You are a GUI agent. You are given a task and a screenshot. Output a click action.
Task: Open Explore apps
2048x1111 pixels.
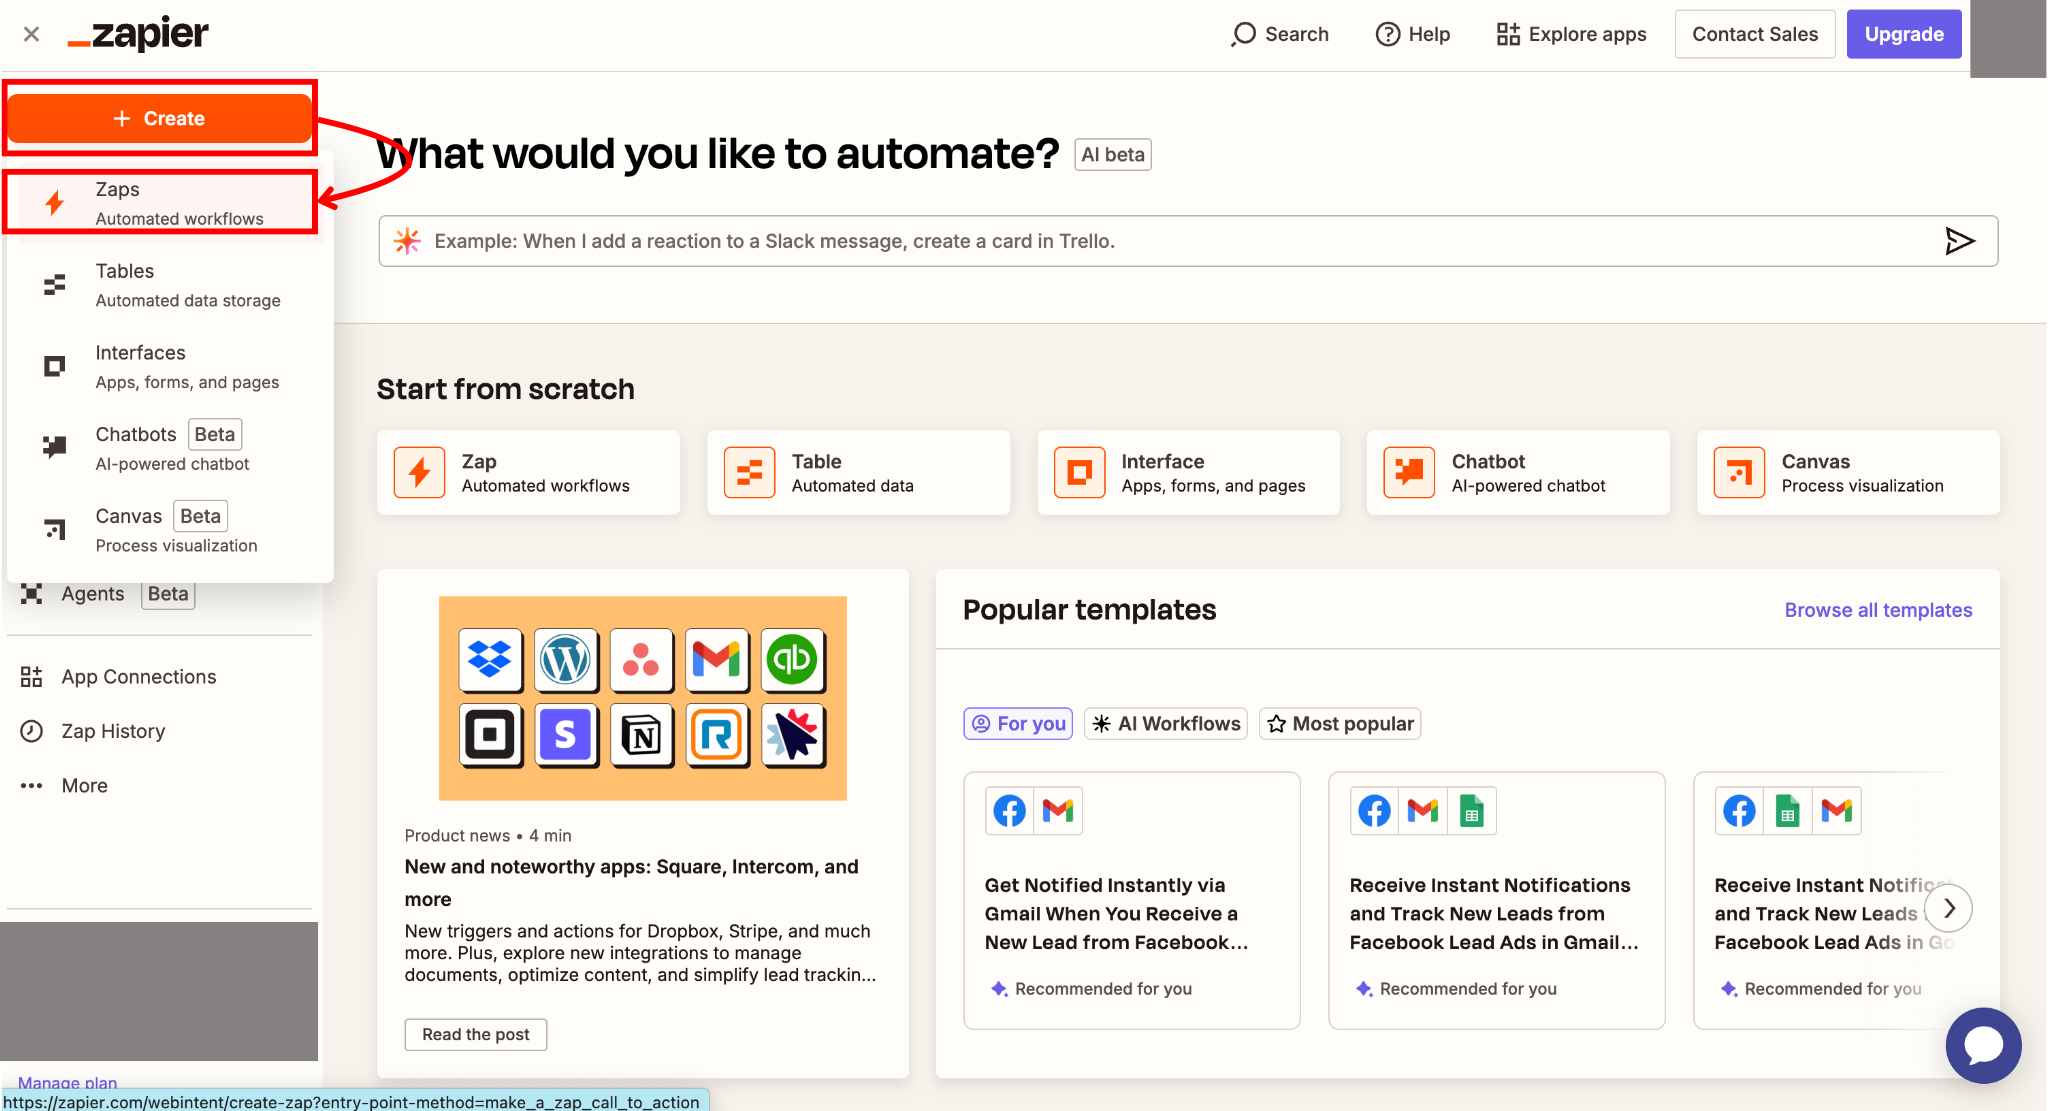[x=1571, y=34]
